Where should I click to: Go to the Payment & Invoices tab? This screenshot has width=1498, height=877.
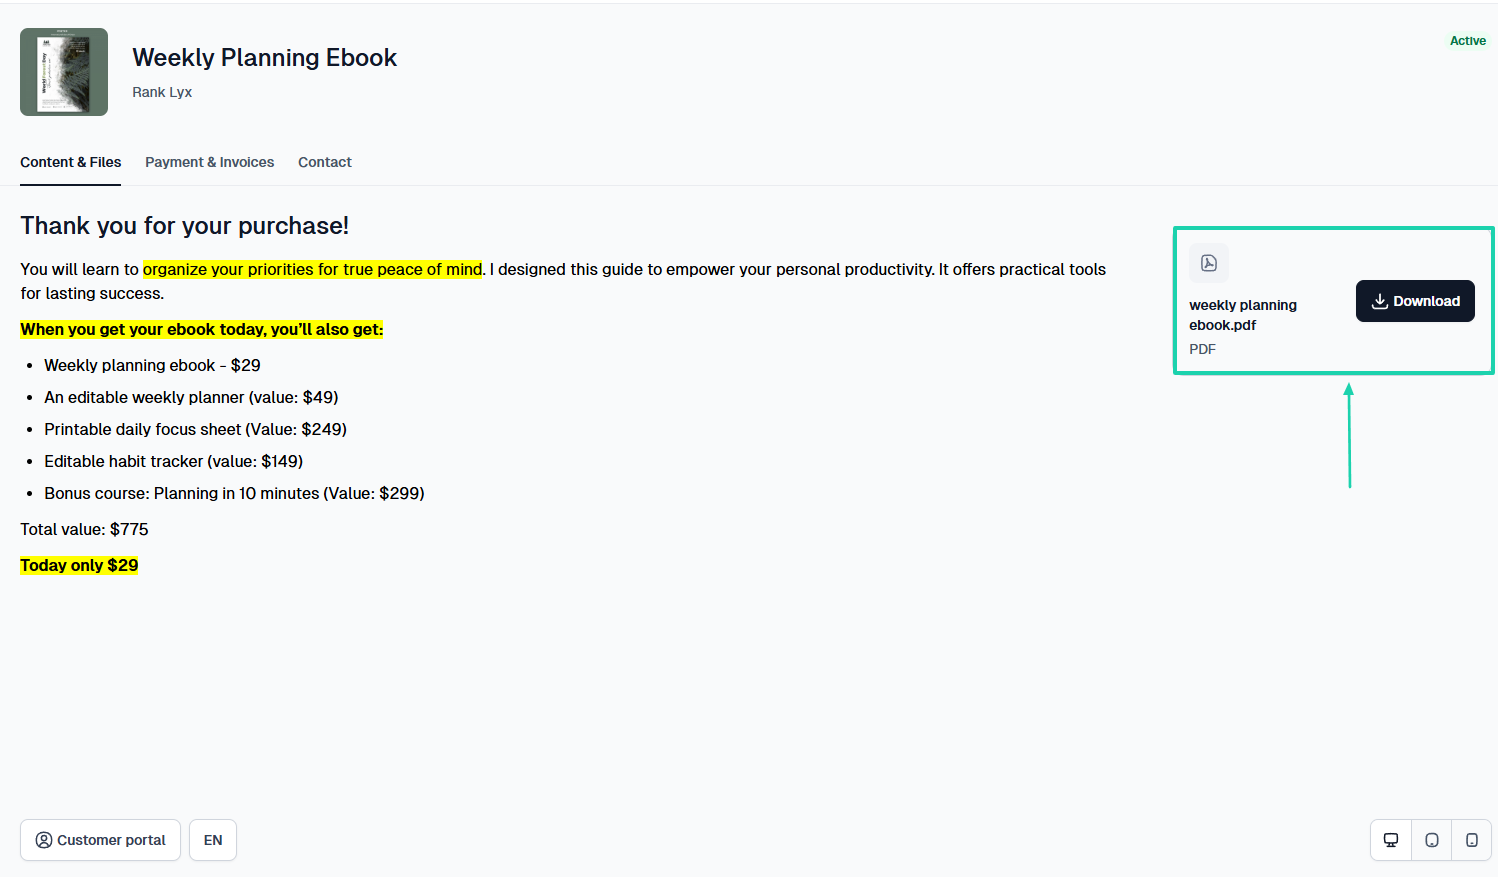click(209, 162)
